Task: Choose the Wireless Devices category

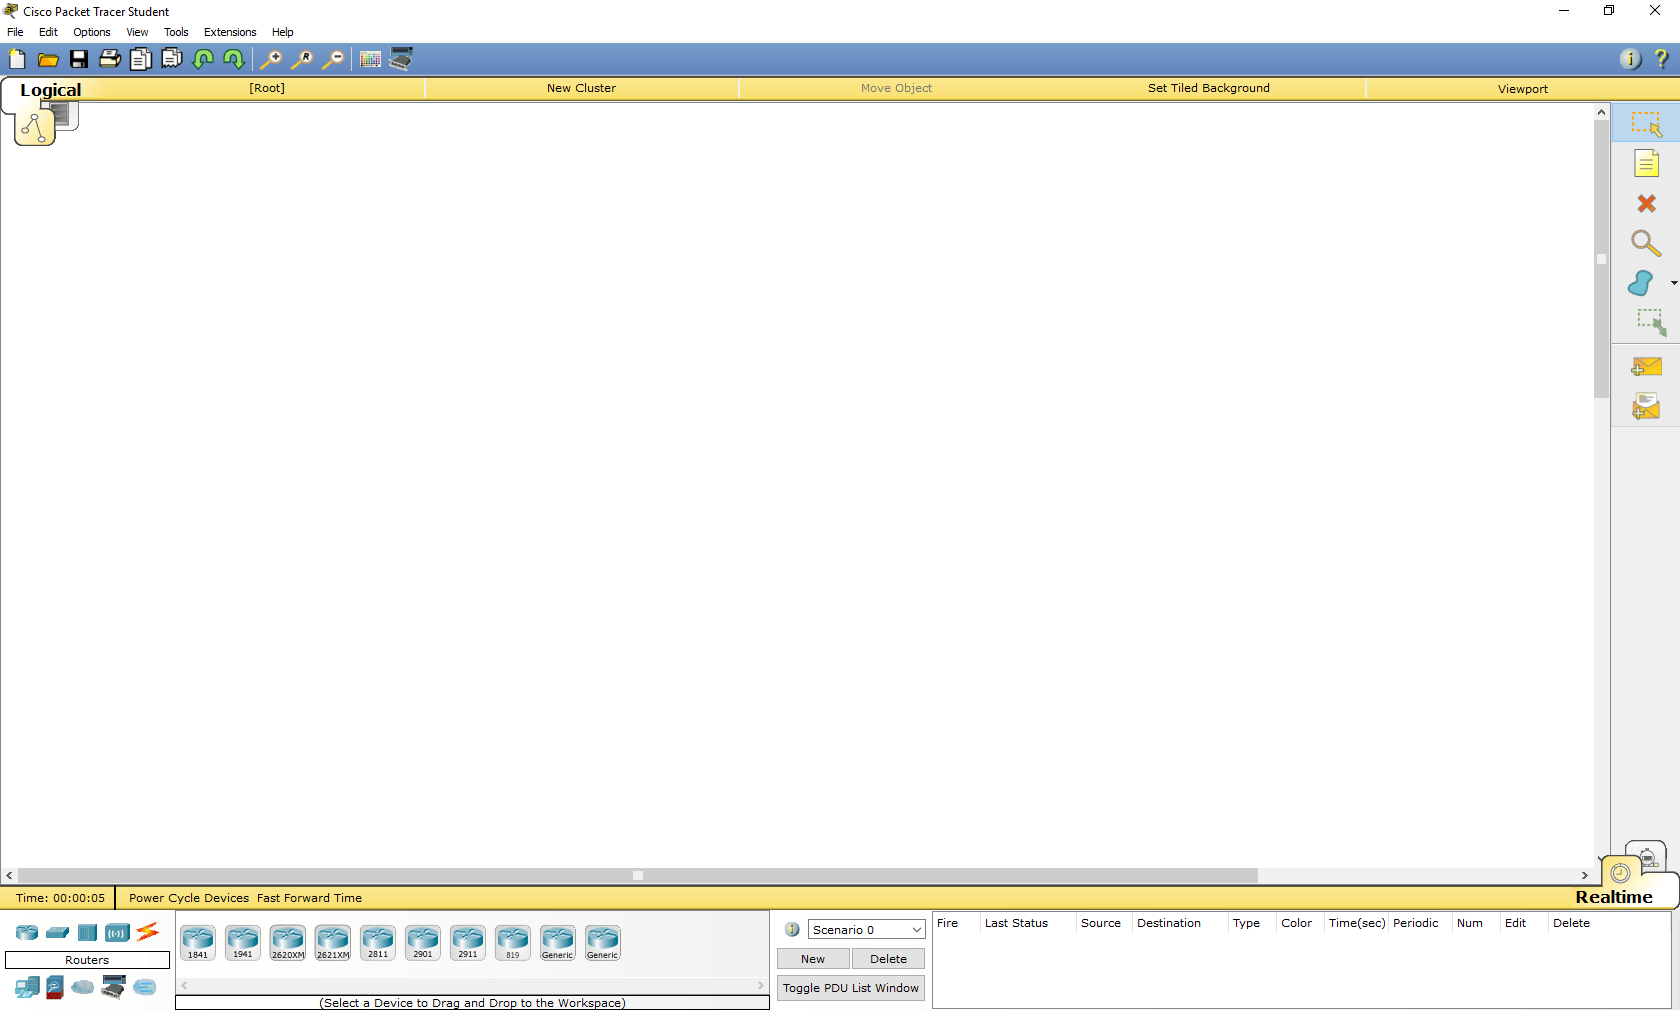Action: 118,933
